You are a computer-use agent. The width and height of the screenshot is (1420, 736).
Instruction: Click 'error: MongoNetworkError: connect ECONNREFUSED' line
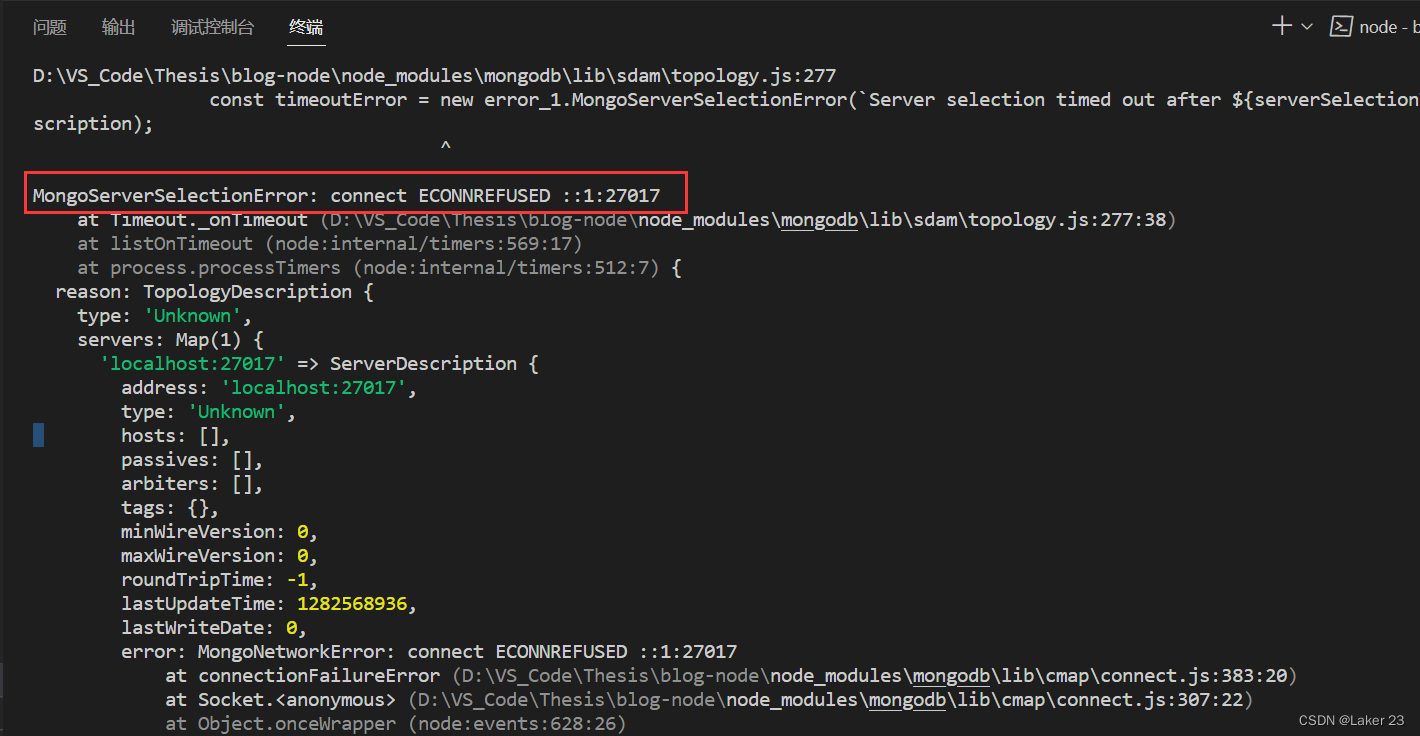429,651
